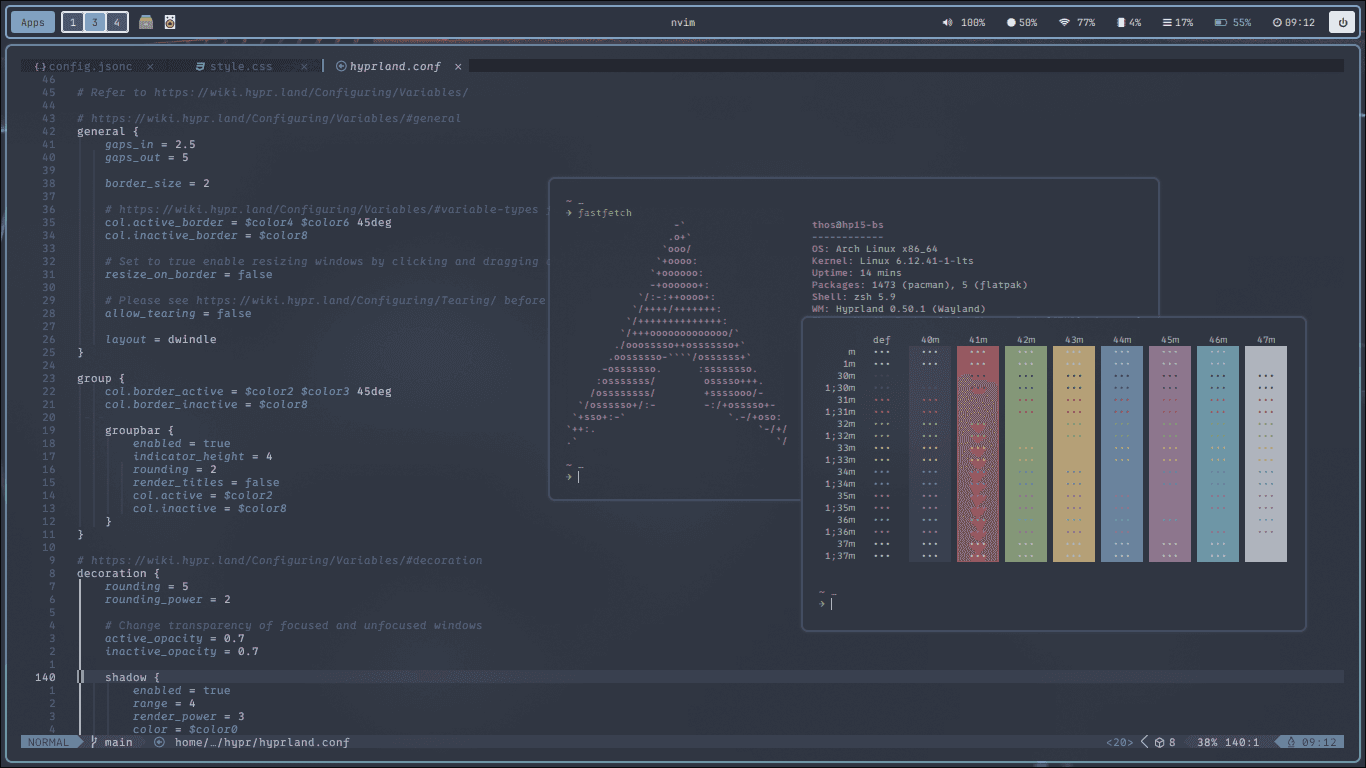Click the line 'border_size = 2'

[x=157, y=183]
